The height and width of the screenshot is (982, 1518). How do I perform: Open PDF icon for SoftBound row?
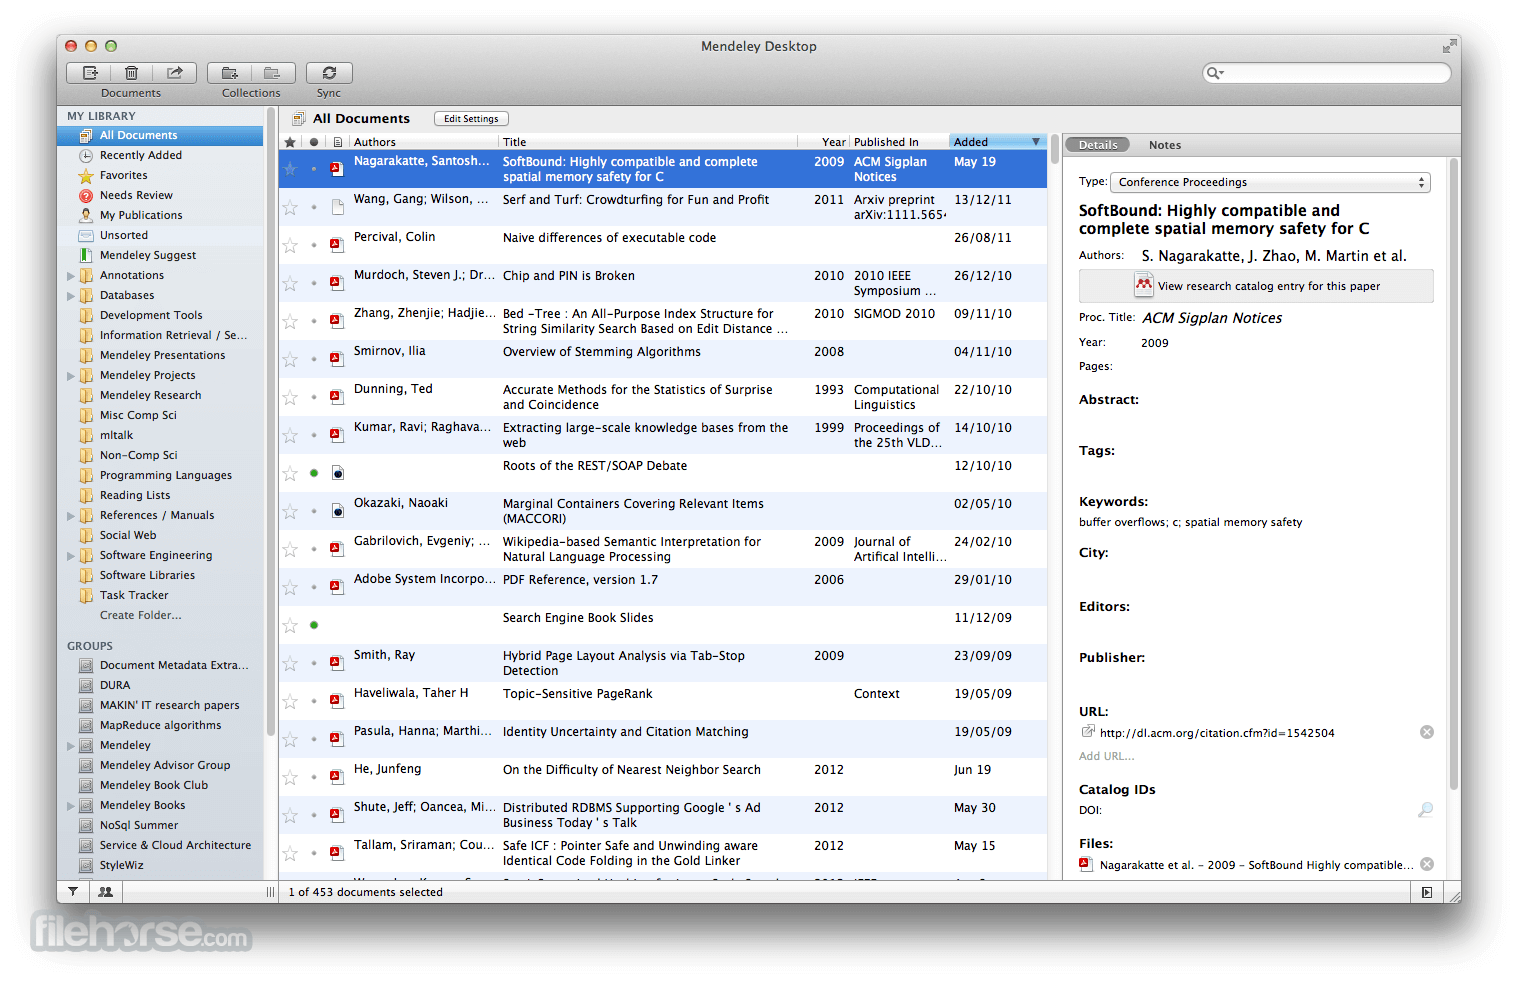click(x=337, y=169)
